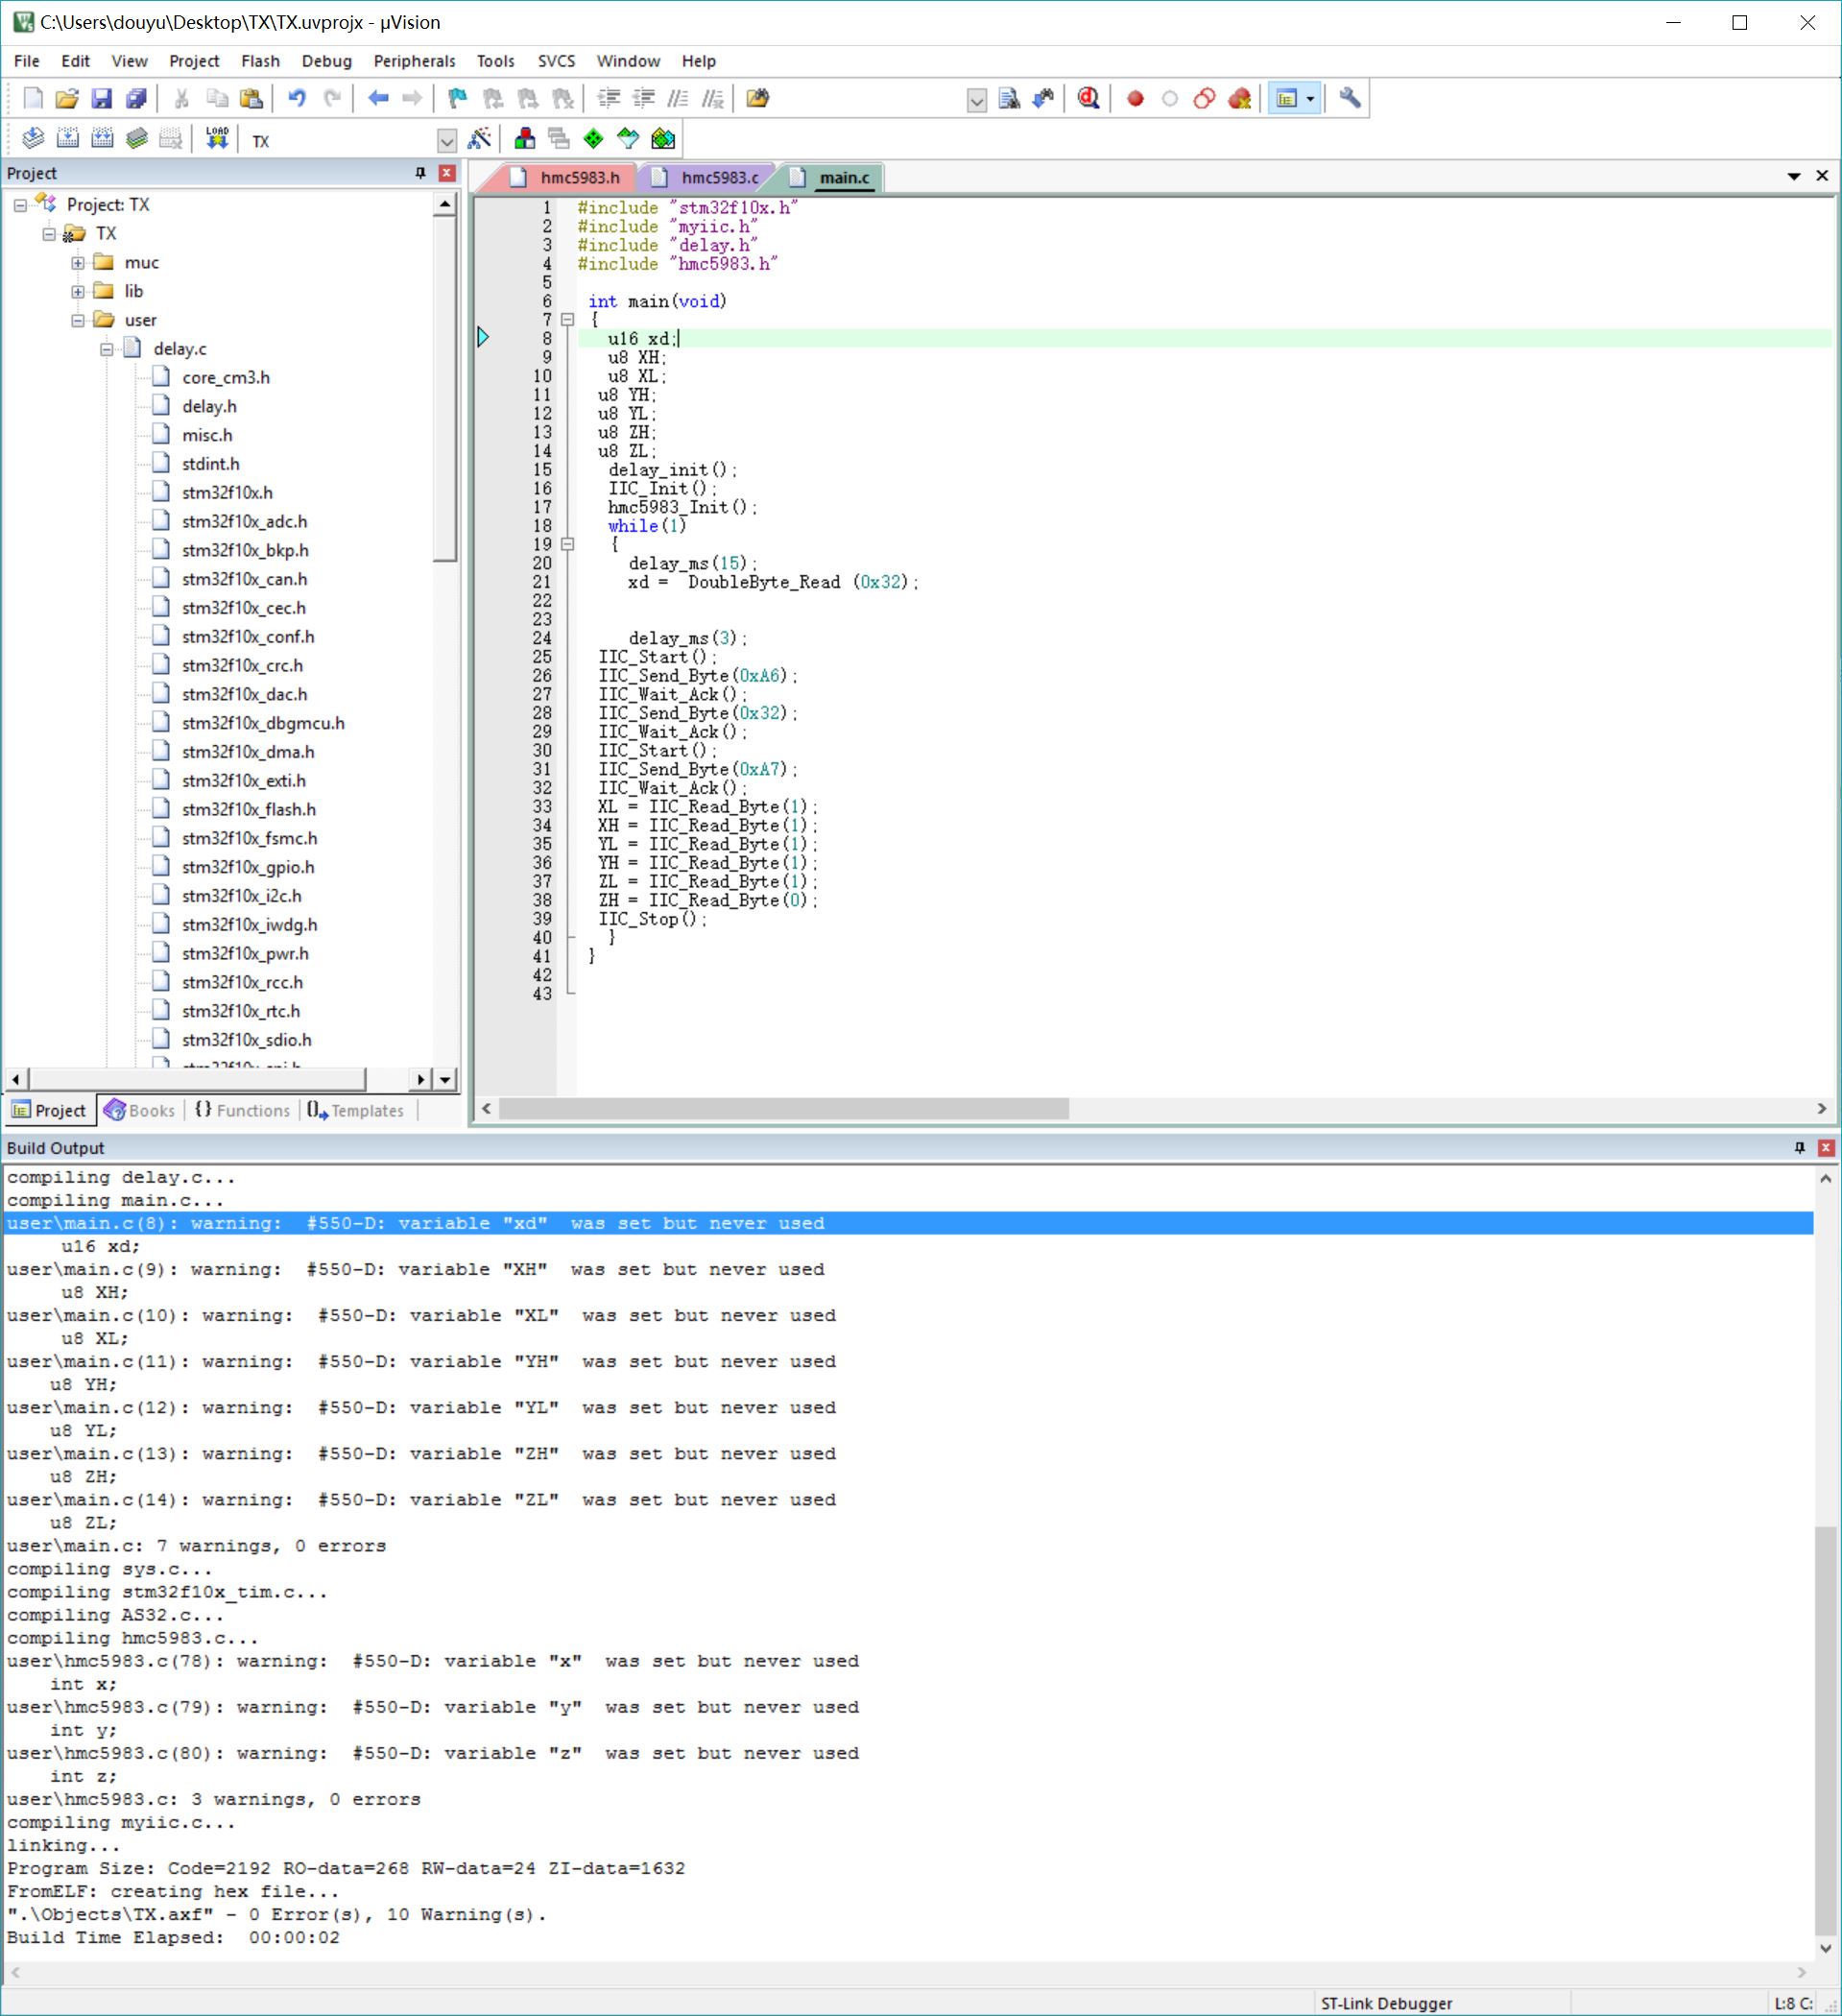Open Options for Target magic wand
Viewport: 1842px width, 2016px height.
[x=480, y=138]
